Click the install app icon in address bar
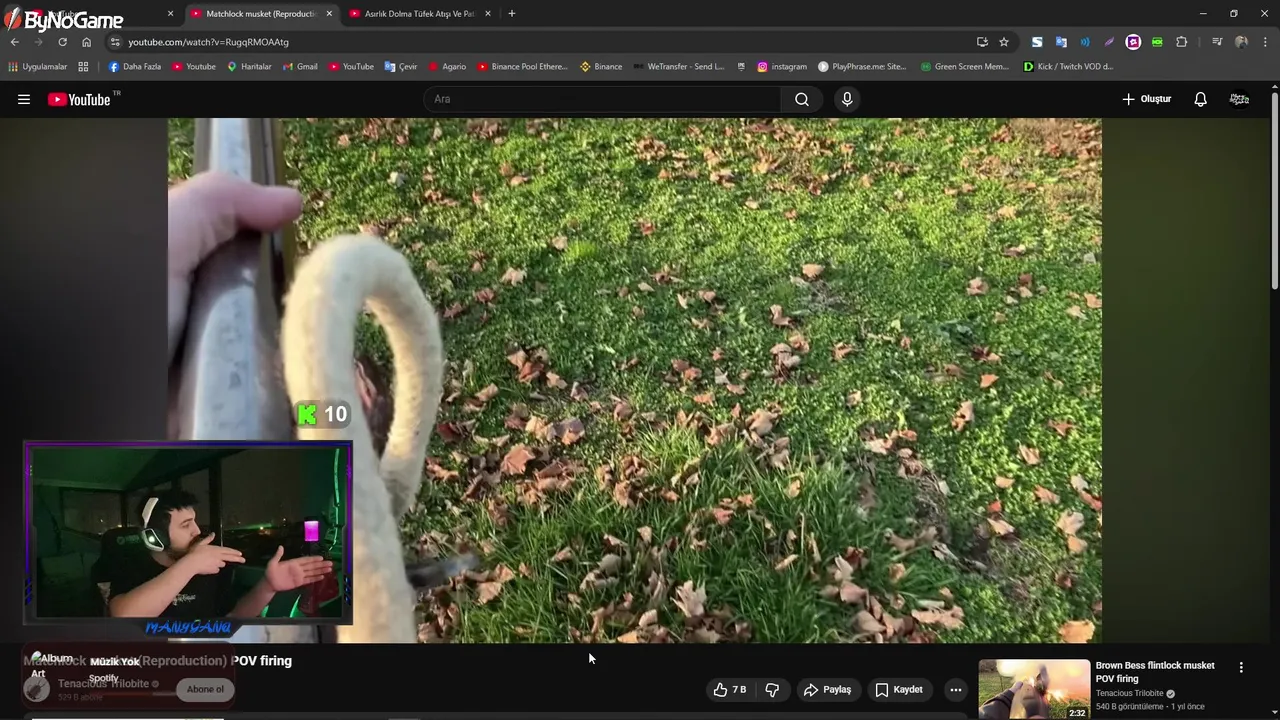Viewport: 1280px width, 720px height. (x=982, y=42)
